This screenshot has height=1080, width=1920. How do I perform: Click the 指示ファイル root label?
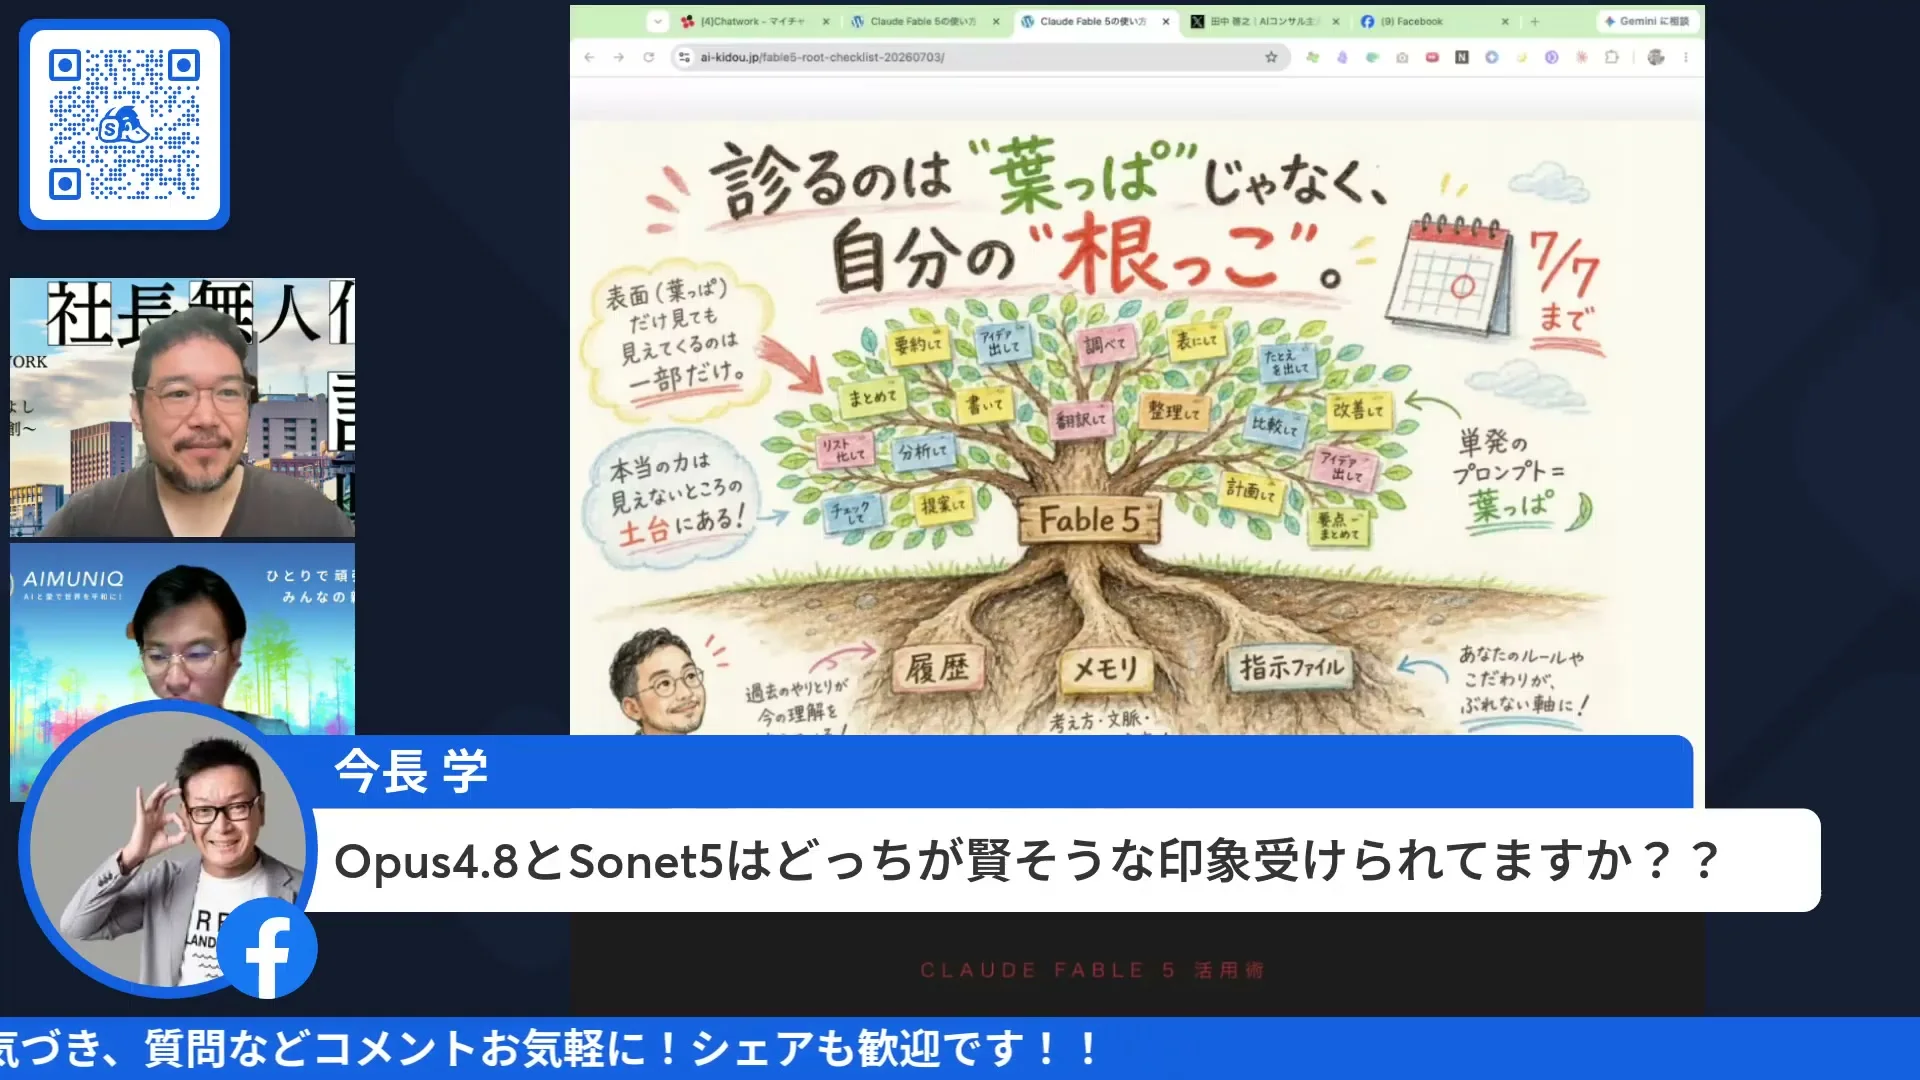[1292, 667]
